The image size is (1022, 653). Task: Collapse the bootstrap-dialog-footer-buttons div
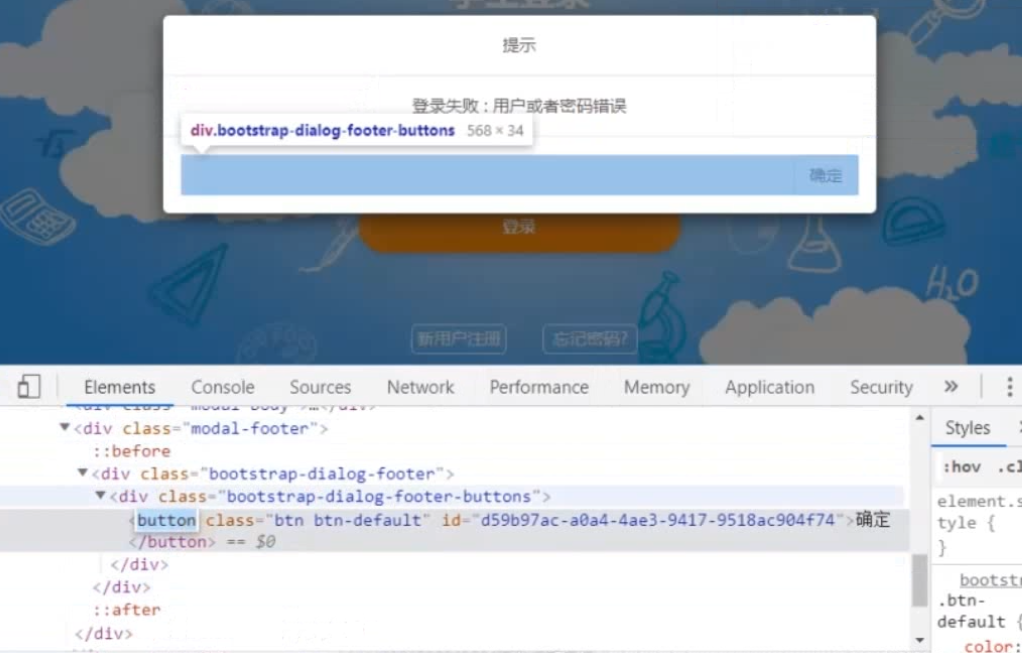click(100, 496)
